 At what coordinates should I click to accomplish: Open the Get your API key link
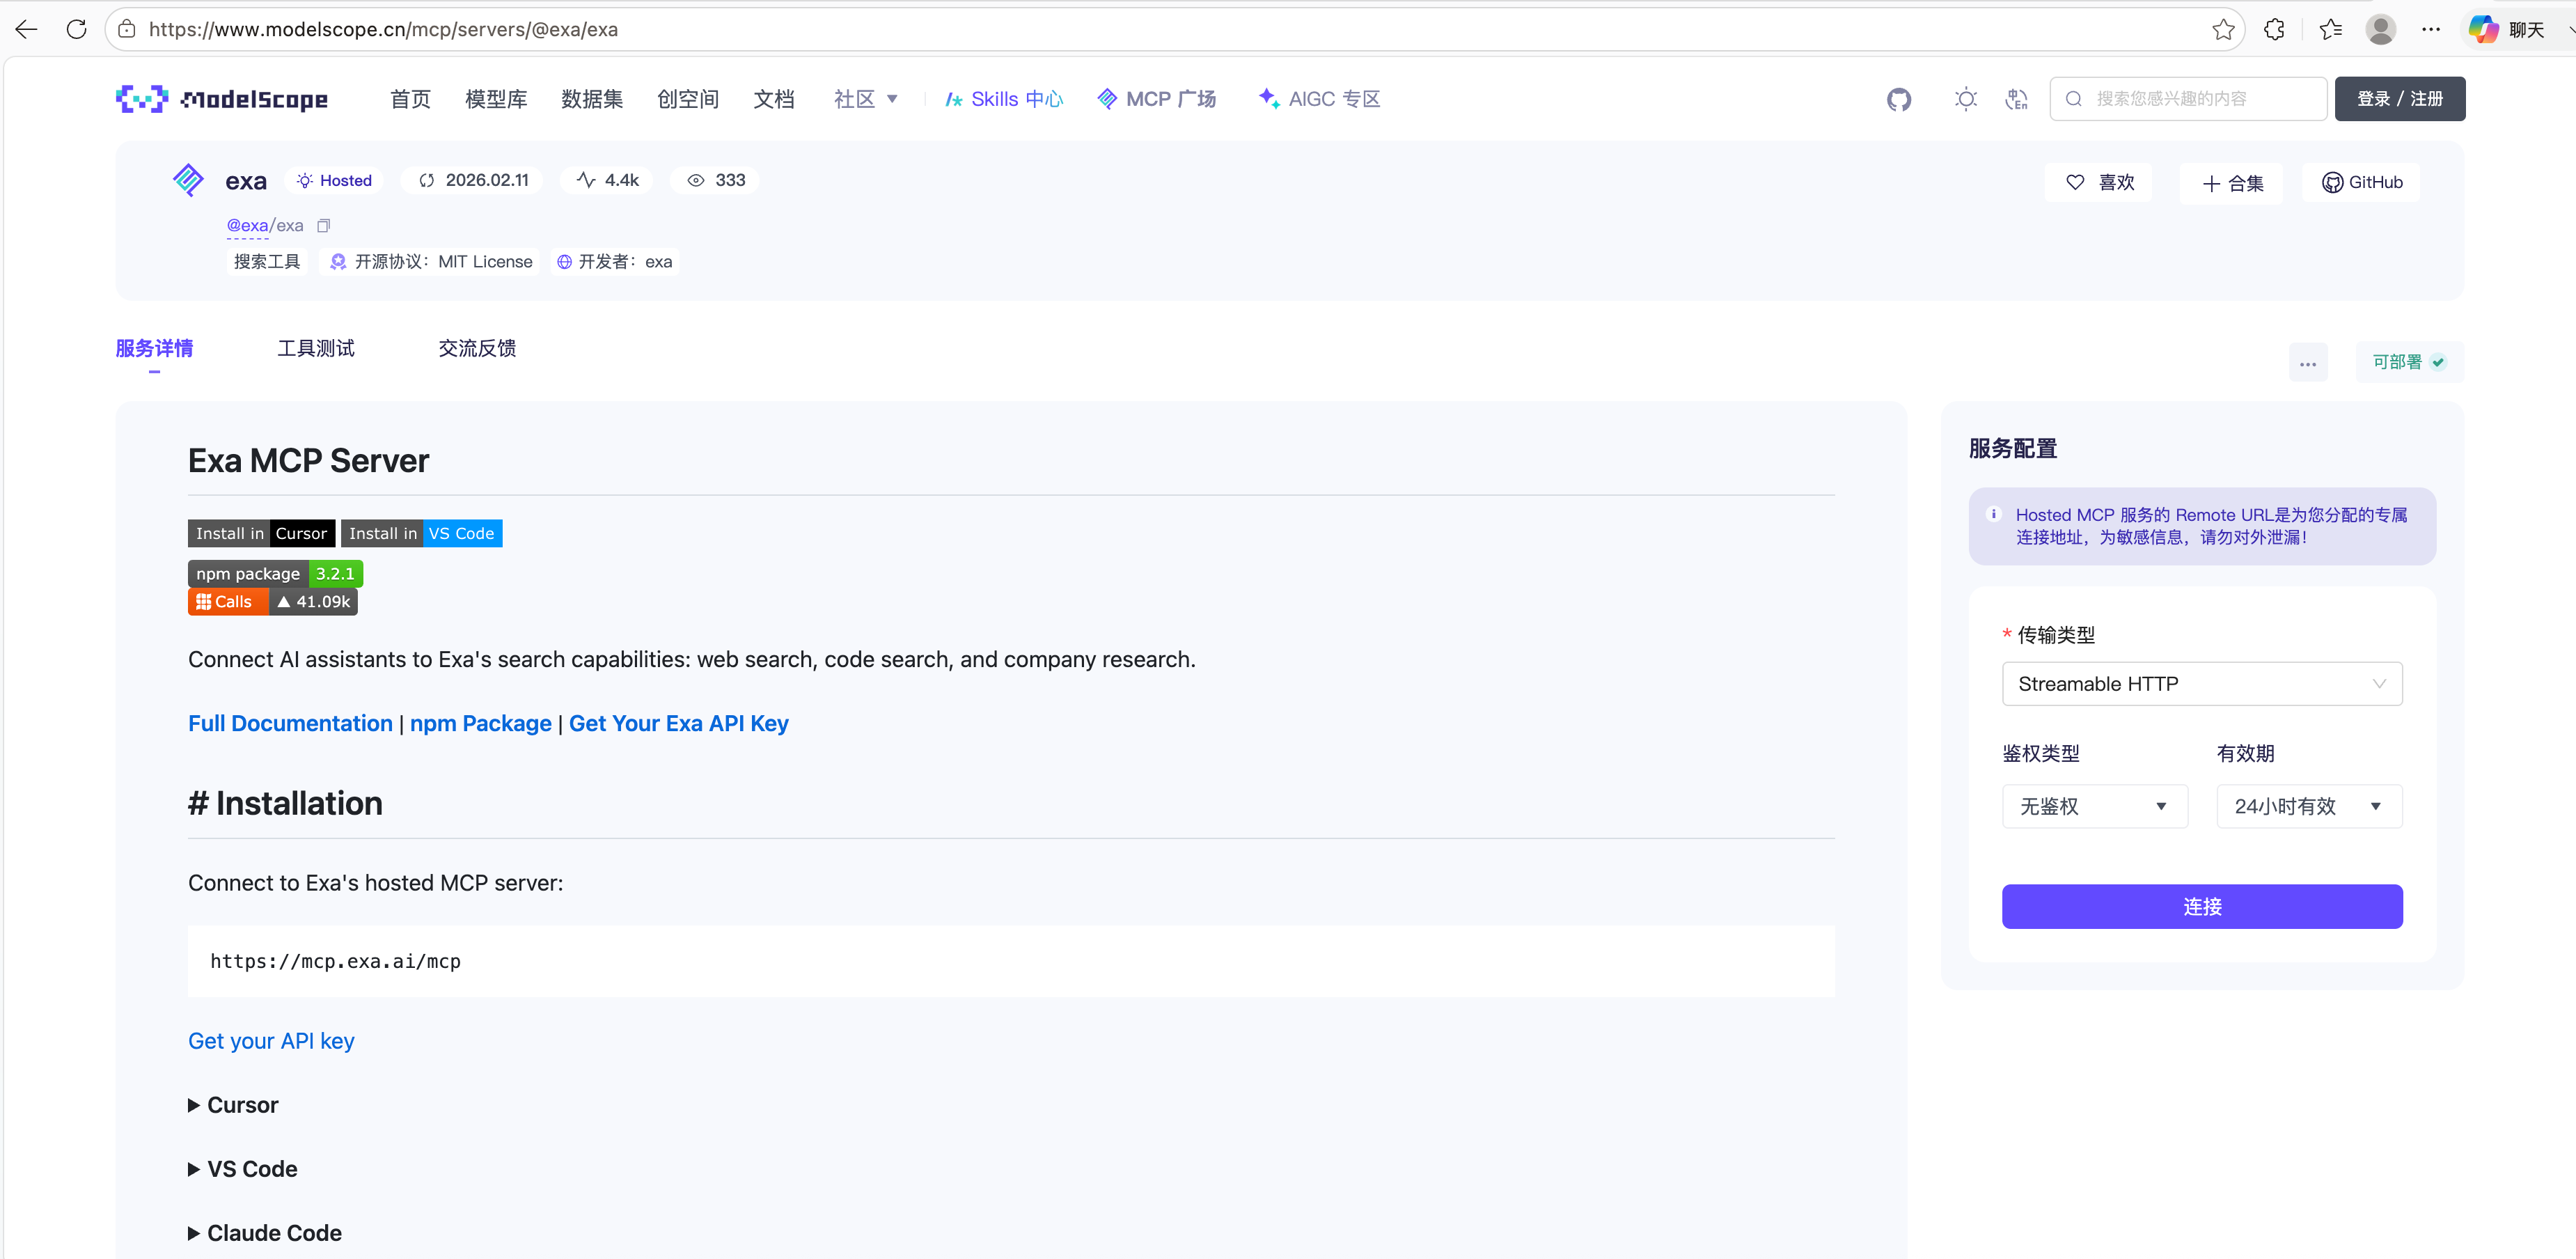pyautogui.click(x=271, y=1041)
